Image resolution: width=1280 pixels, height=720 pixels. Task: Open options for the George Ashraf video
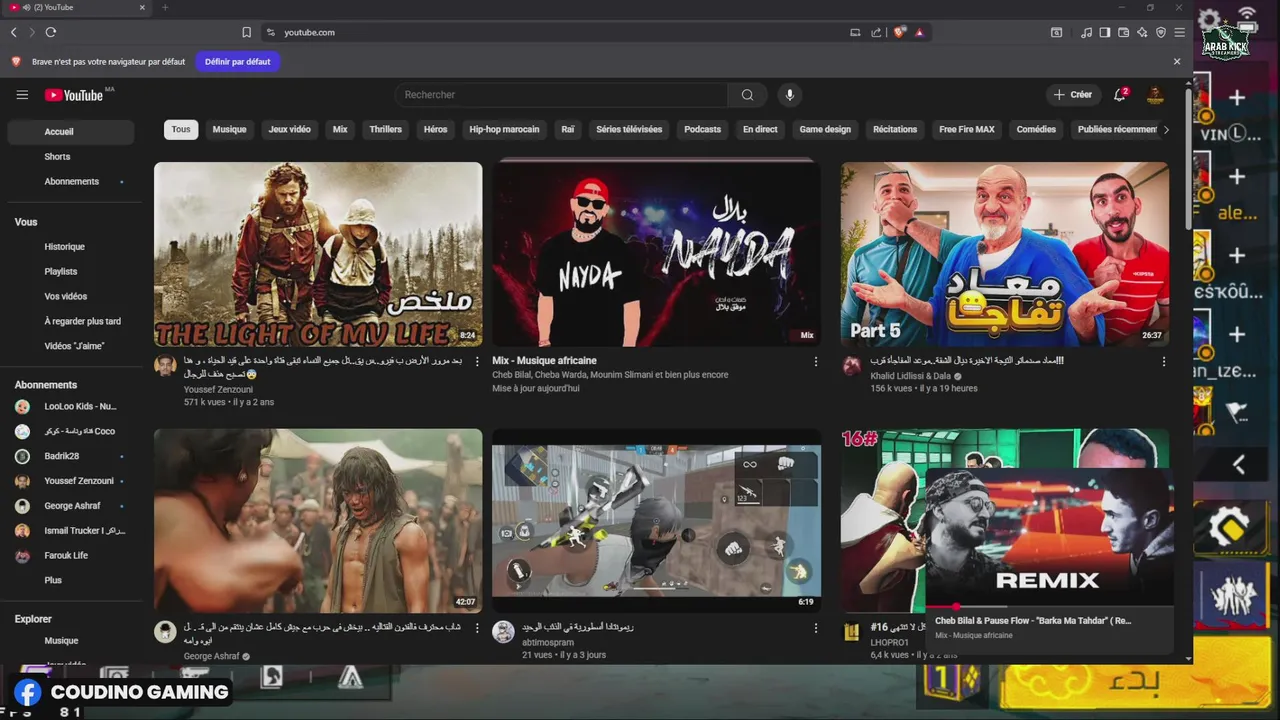pyautogui.click(x=477, y=628)
